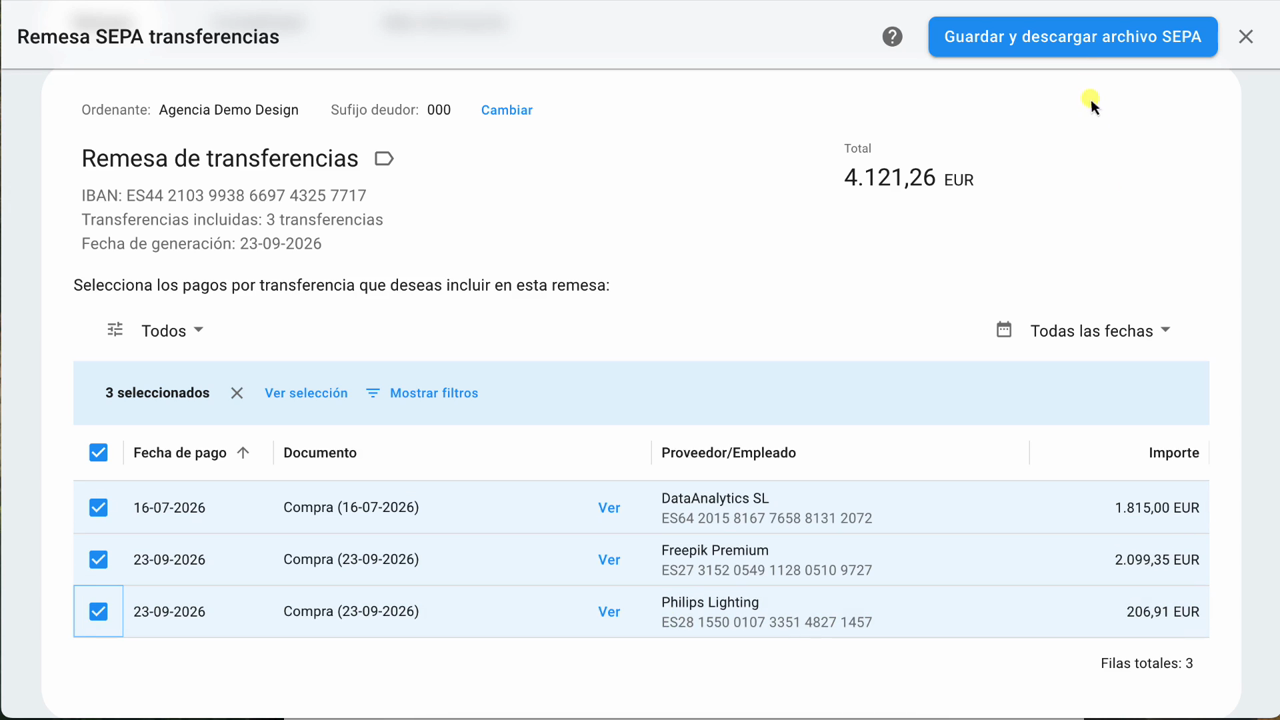Viewport: 1280px width, 720px height.
Task: Click the Proveedor/Empleado column header
Action: 729,453
